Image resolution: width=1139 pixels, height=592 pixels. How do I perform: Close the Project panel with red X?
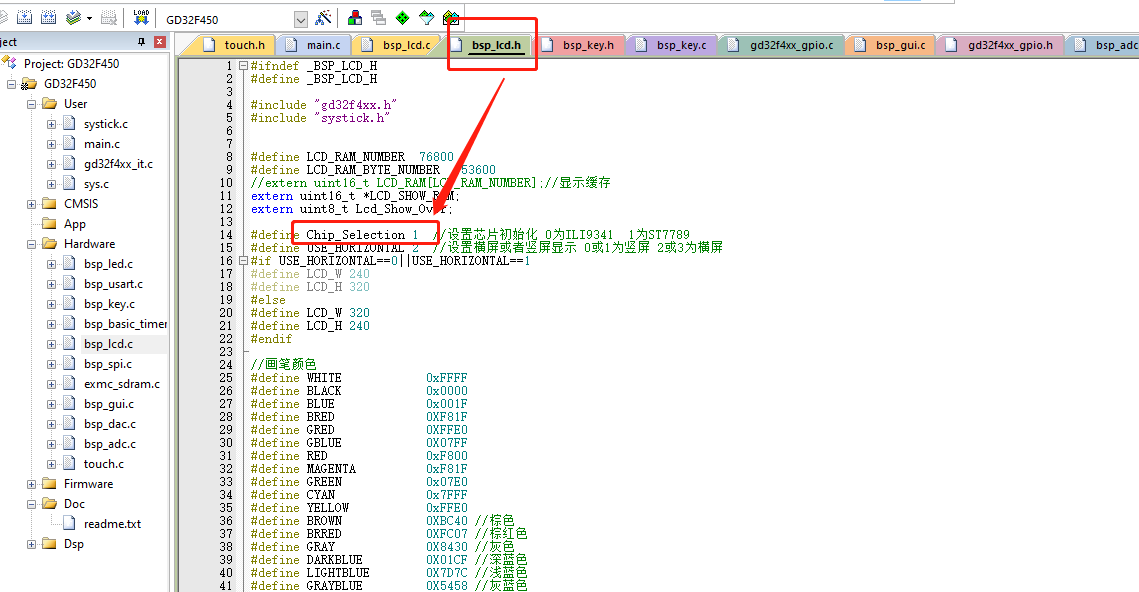point(160,42)
